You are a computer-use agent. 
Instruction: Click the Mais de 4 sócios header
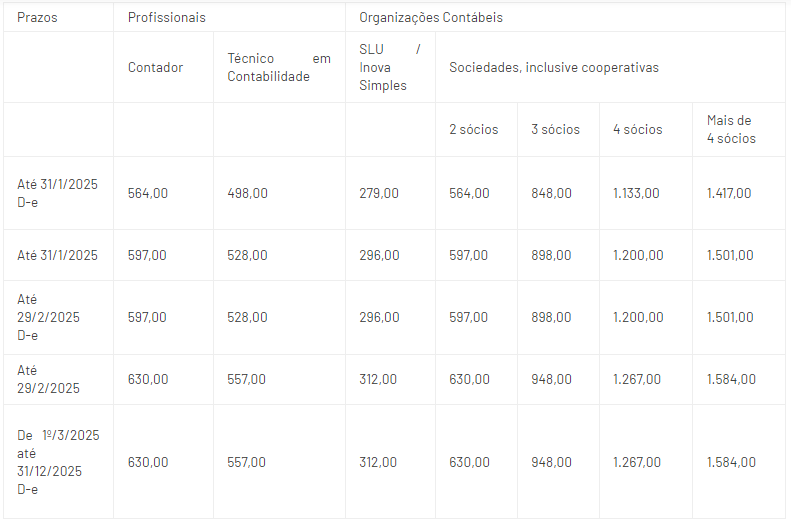click(731, 130)
